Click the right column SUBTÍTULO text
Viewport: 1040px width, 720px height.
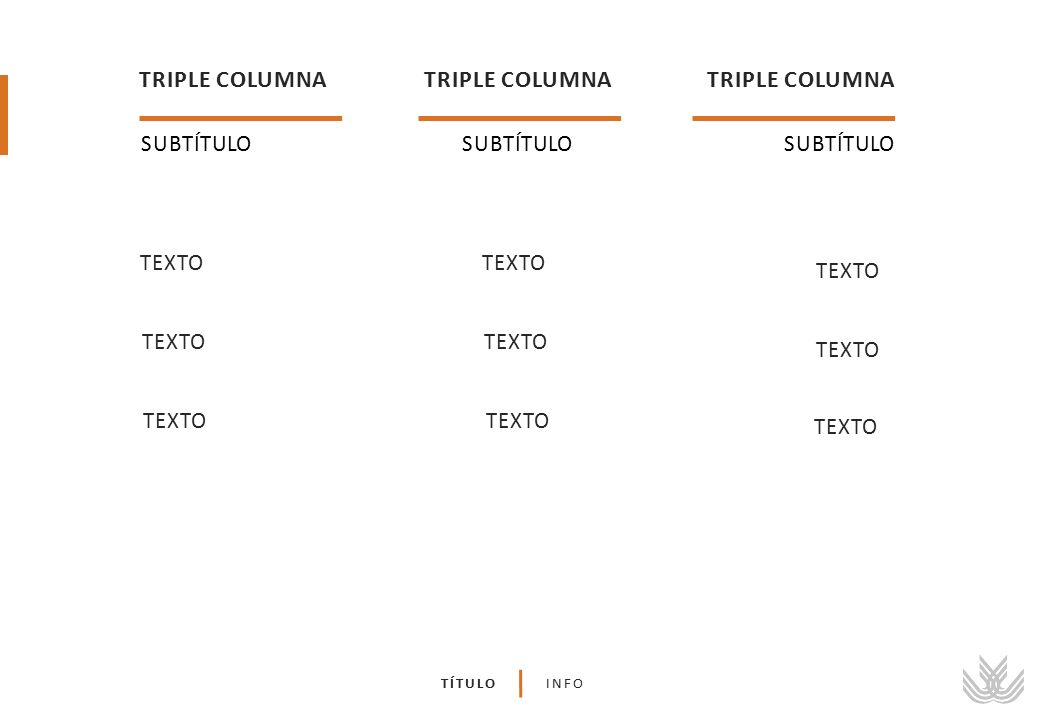838,143
